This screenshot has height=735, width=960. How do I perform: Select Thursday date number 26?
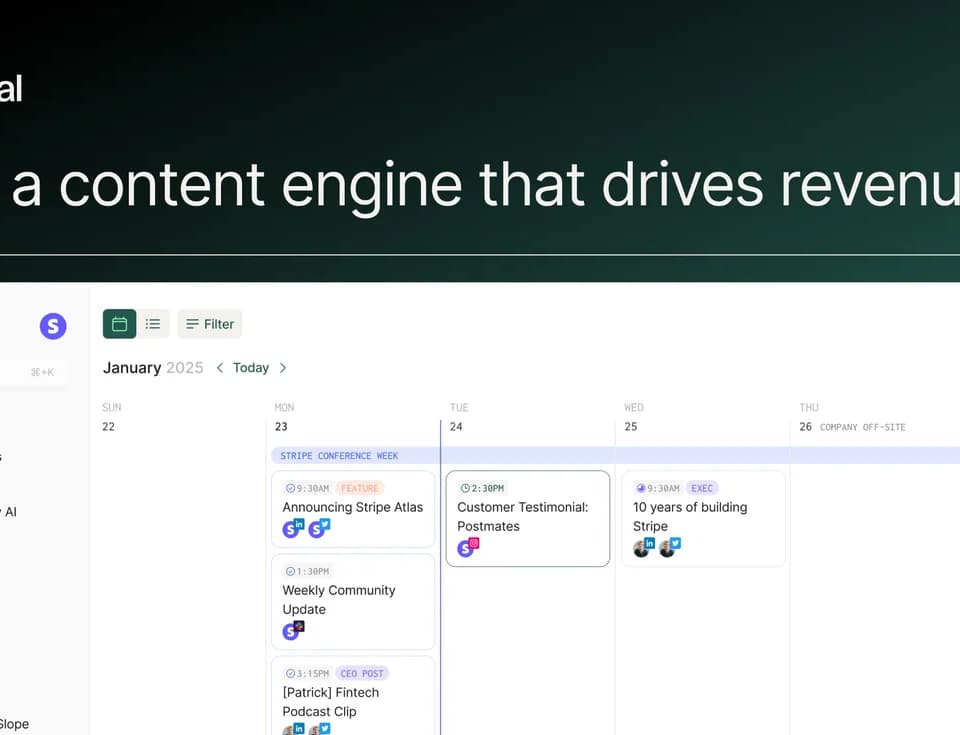(806, 426)
